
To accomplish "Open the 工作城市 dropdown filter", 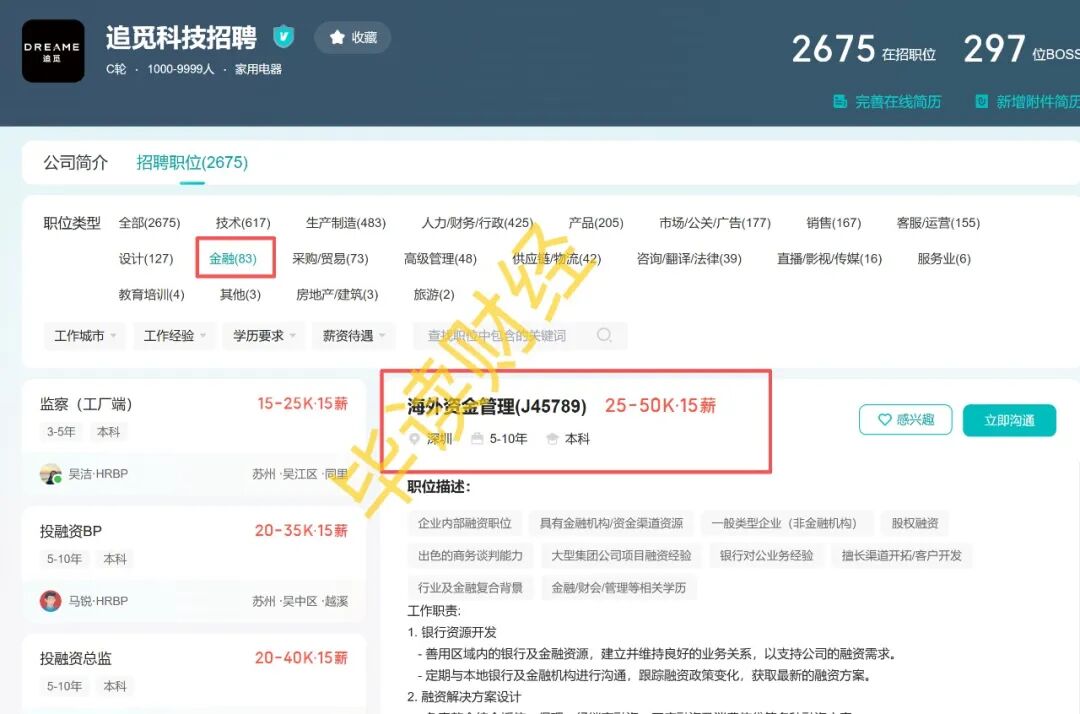I will click(85, 336).
